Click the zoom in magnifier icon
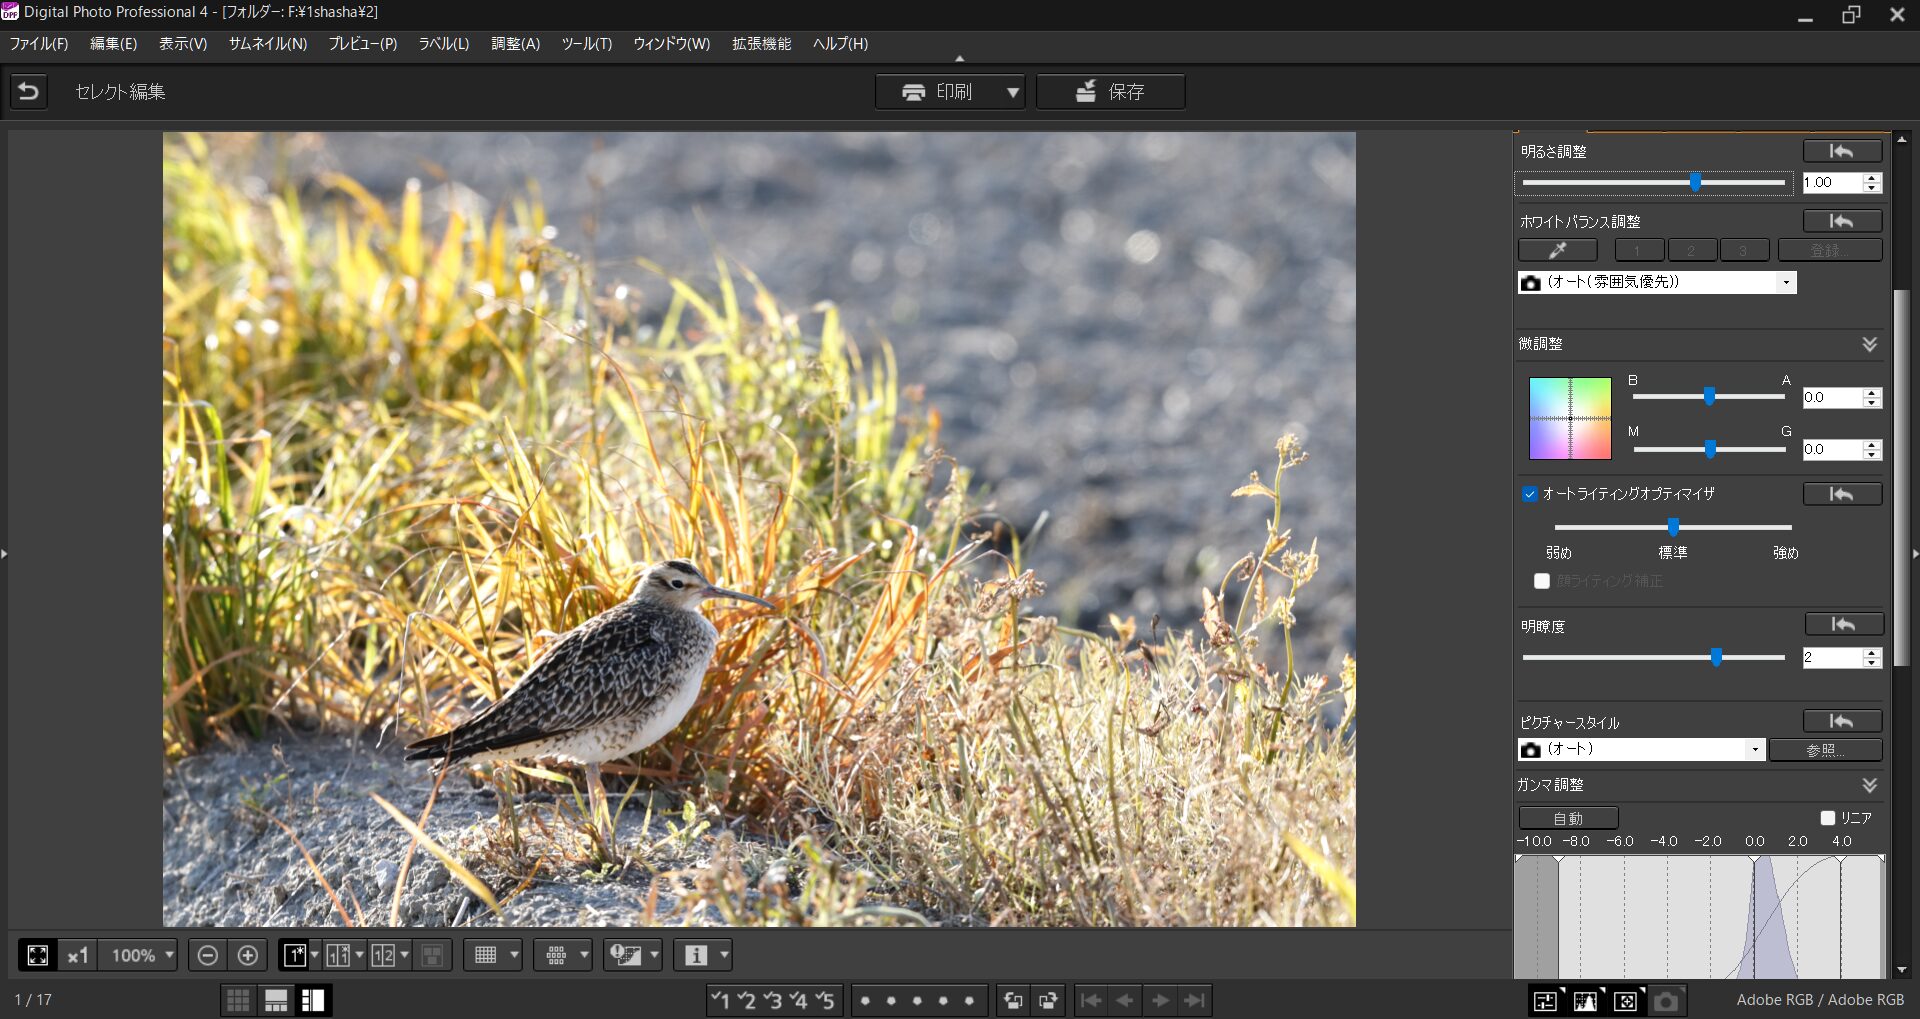 tap(248, 955)
